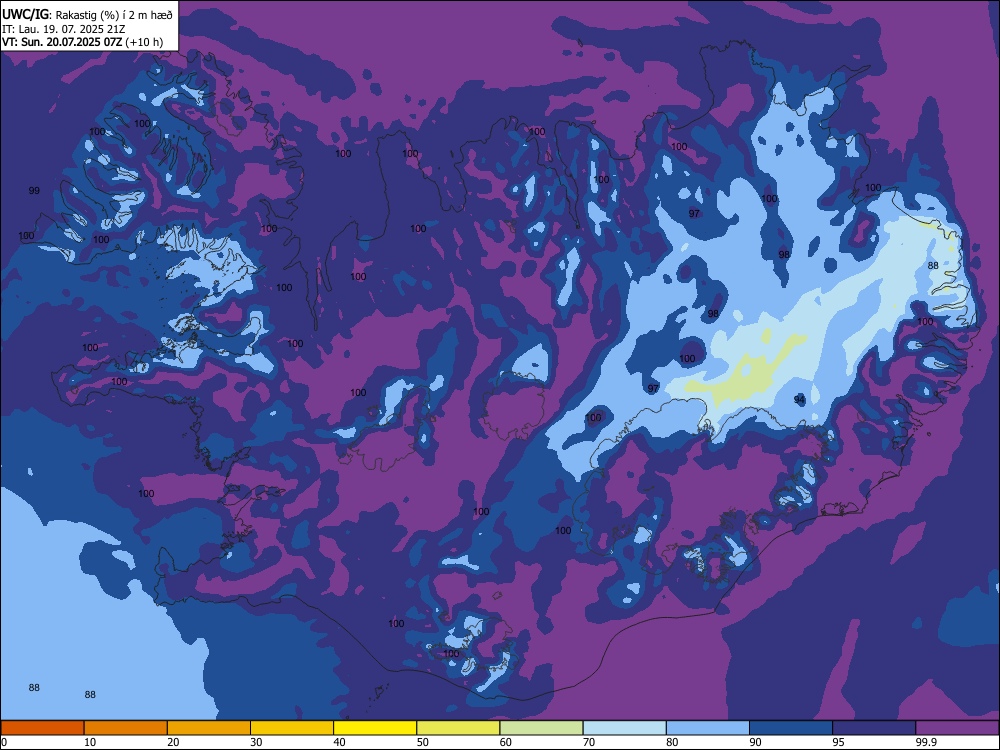1000x750 pixels.
Task: Select the 95–99.9 navy legend swatch
Action: click(x=874, y=728)
